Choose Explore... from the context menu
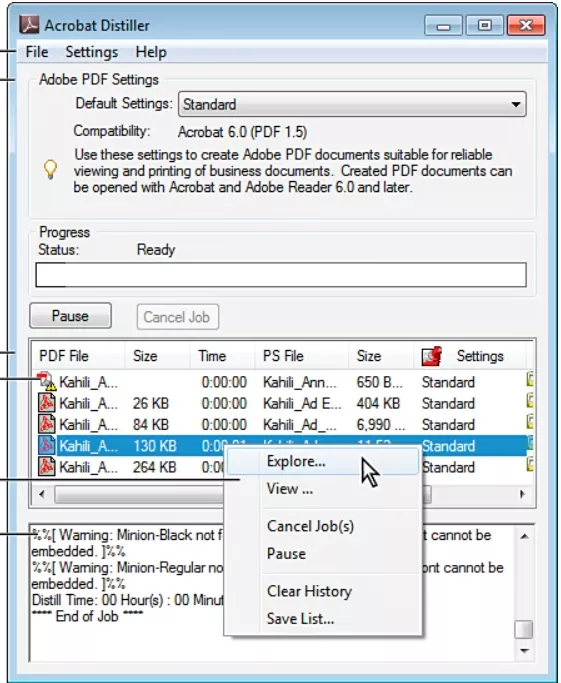Screen dimensions: 561x683 [x=322, y=461]
